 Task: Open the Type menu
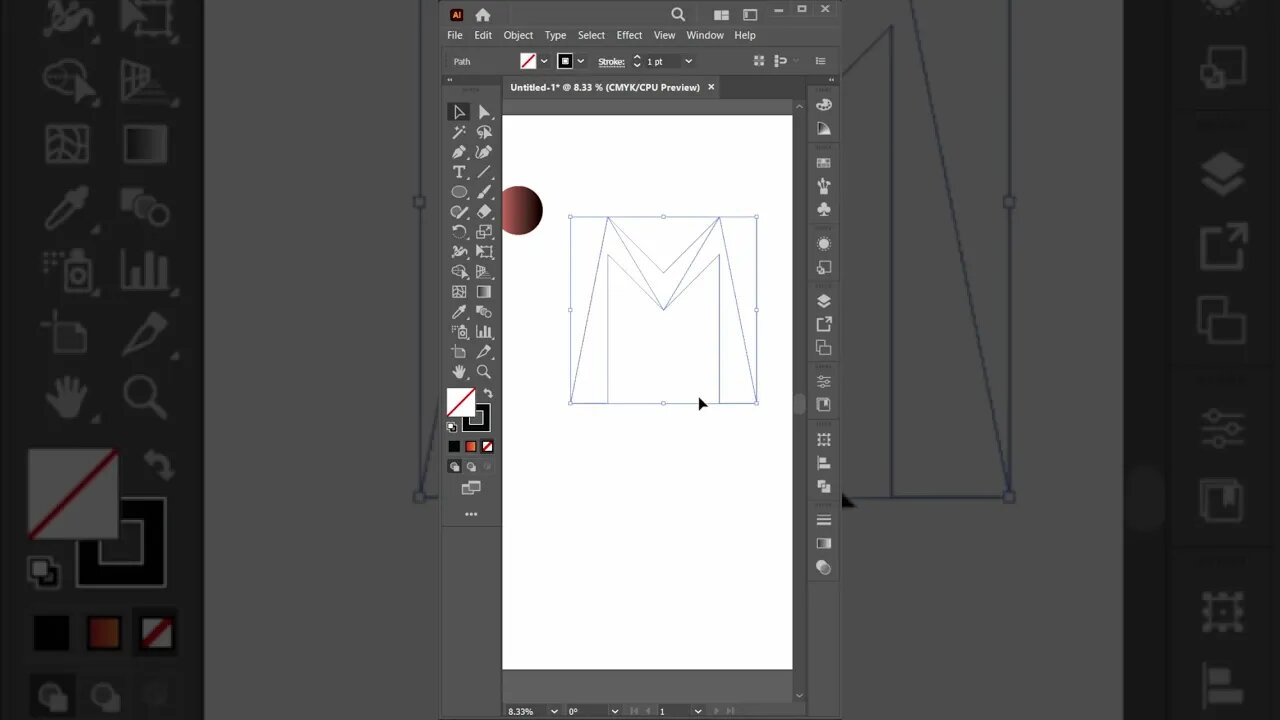(555, 35)
